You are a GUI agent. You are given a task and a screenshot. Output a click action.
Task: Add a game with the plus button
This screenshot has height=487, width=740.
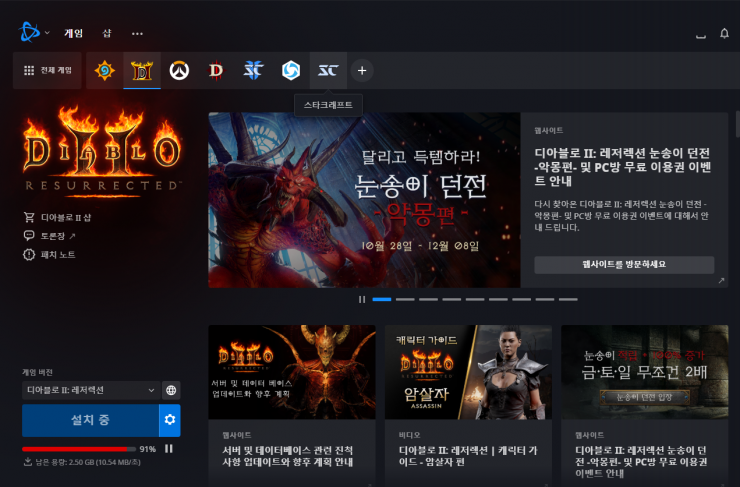tap(362, 71)
